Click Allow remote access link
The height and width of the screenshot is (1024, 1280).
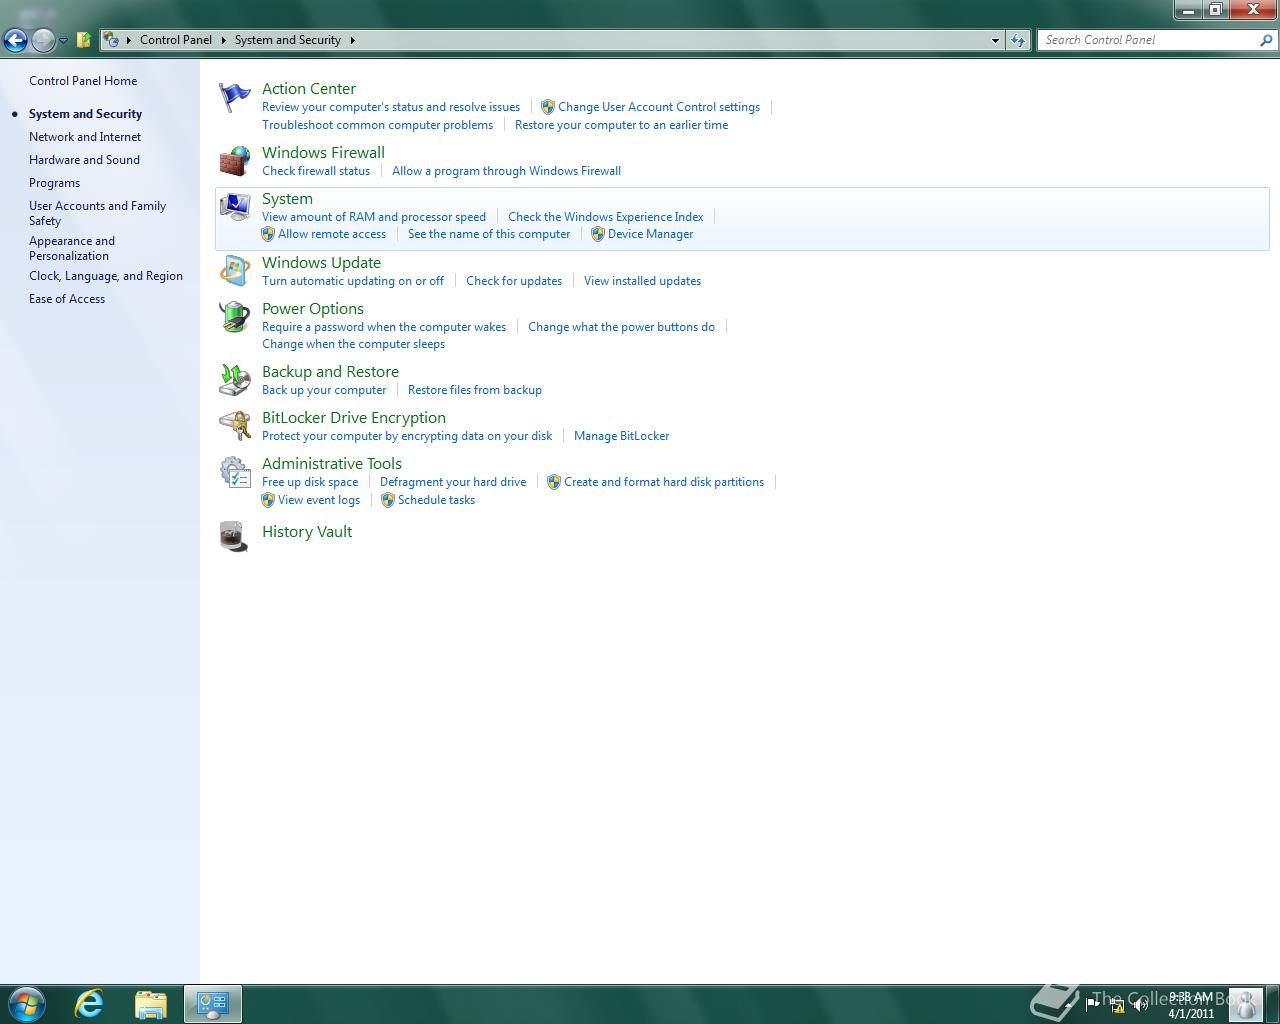332,234
